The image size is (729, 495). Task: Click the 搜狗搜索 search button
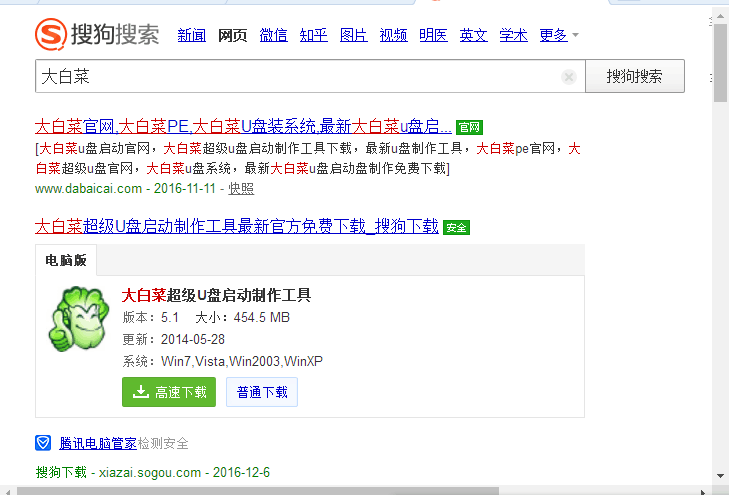click(635, 76)
